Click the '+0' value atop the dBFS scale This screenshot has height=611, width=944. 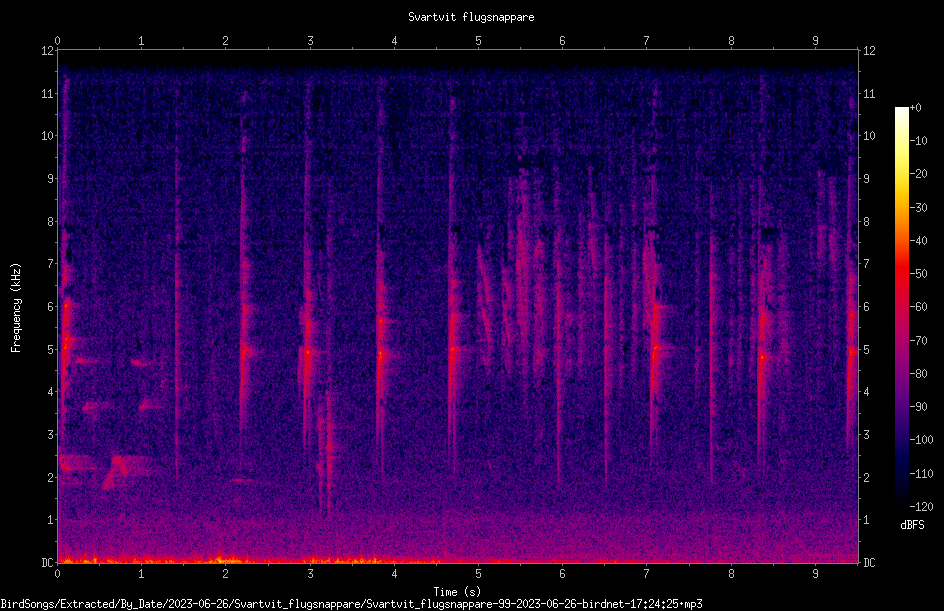pyautogui.click(x=916, y=108)
